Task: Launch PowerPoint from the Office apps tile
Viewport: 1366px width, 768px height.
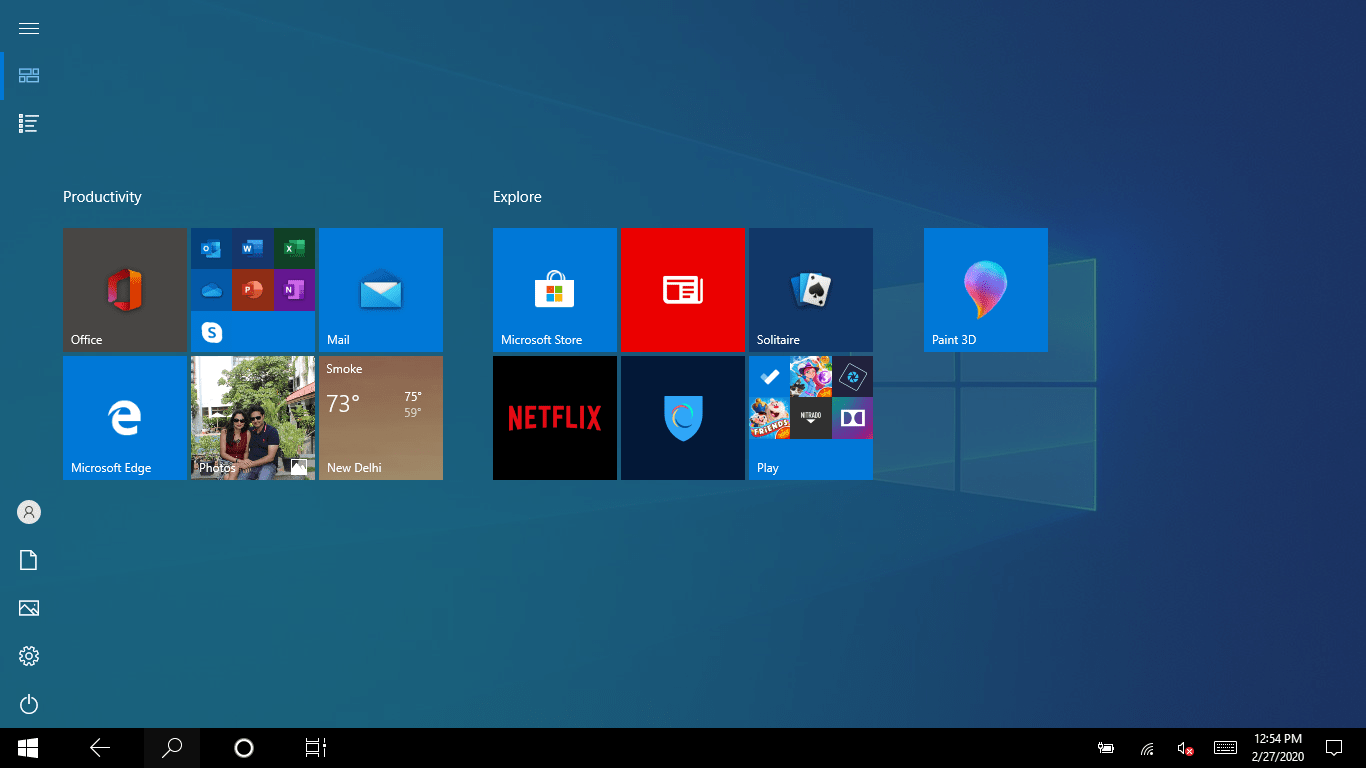Action: tap(252, 290)
